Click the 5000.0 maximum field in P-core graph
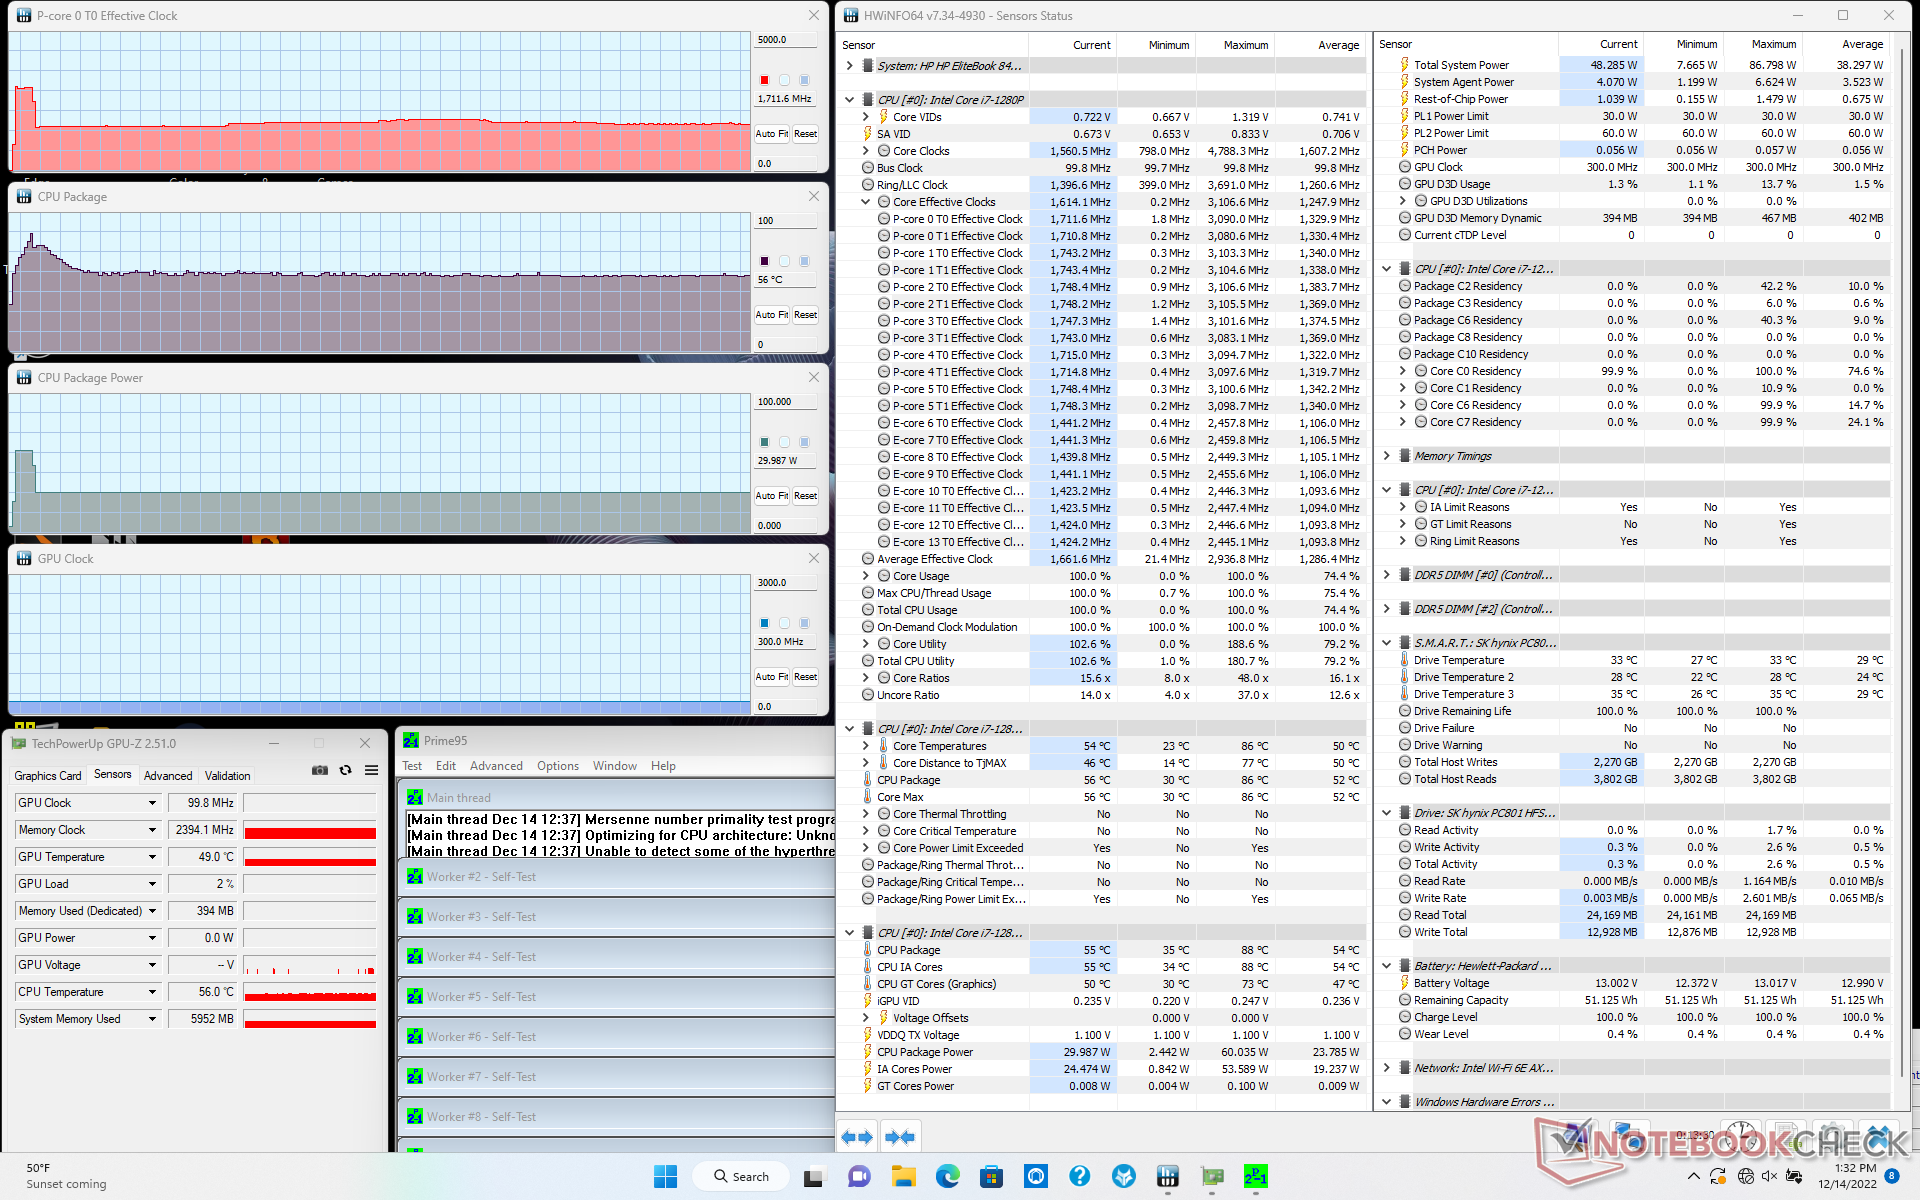This screenshot has width=1920, height=1200. coord(786,40)
